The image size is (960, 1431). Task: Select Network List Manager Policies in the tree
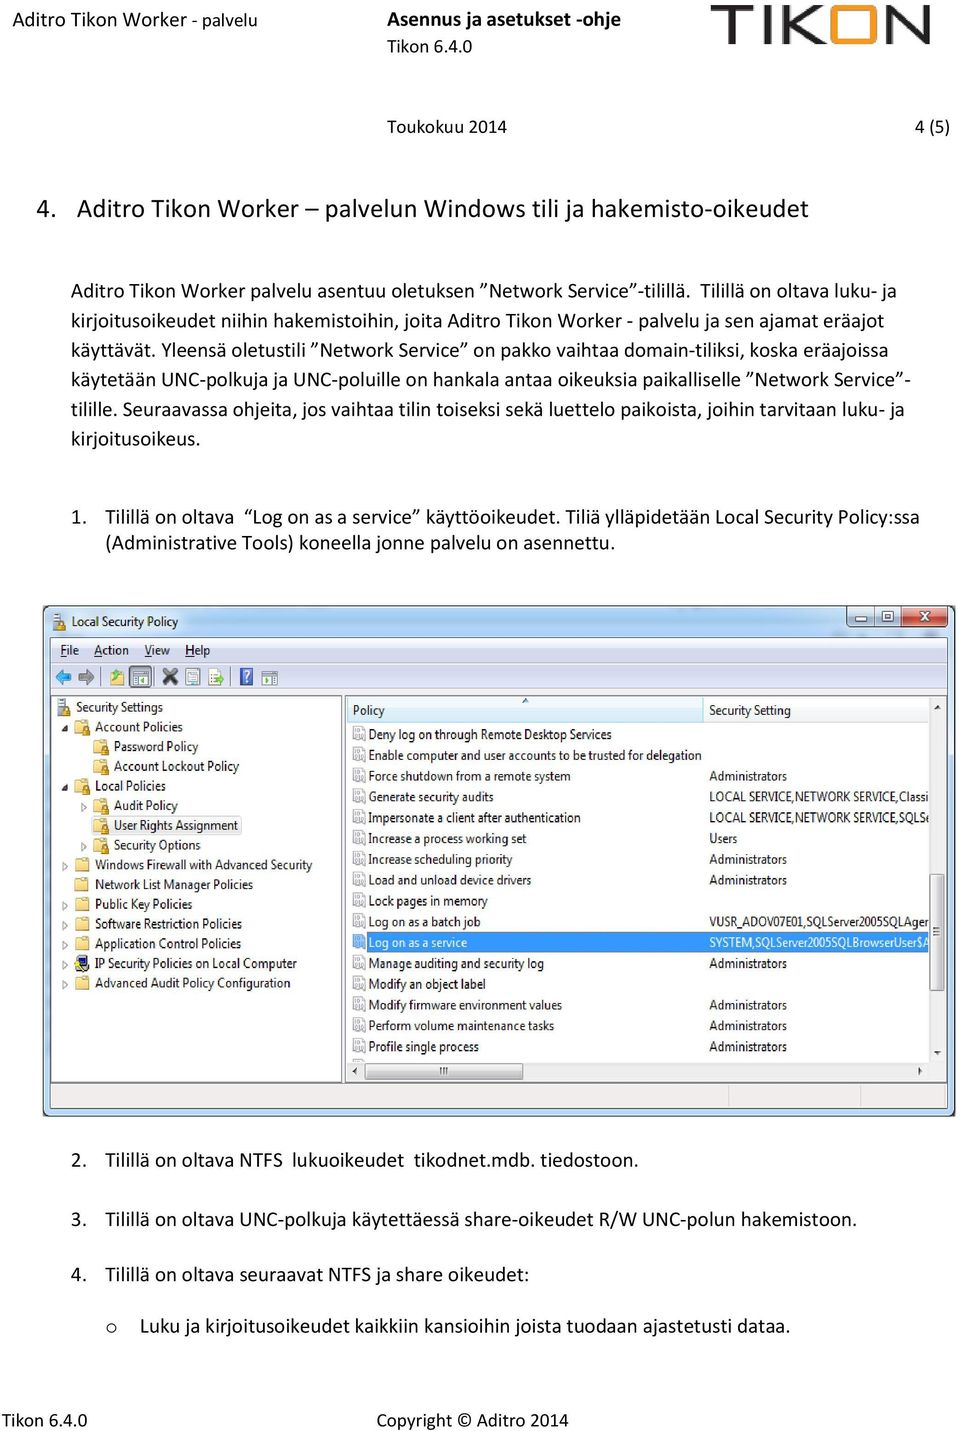[174, 885]
